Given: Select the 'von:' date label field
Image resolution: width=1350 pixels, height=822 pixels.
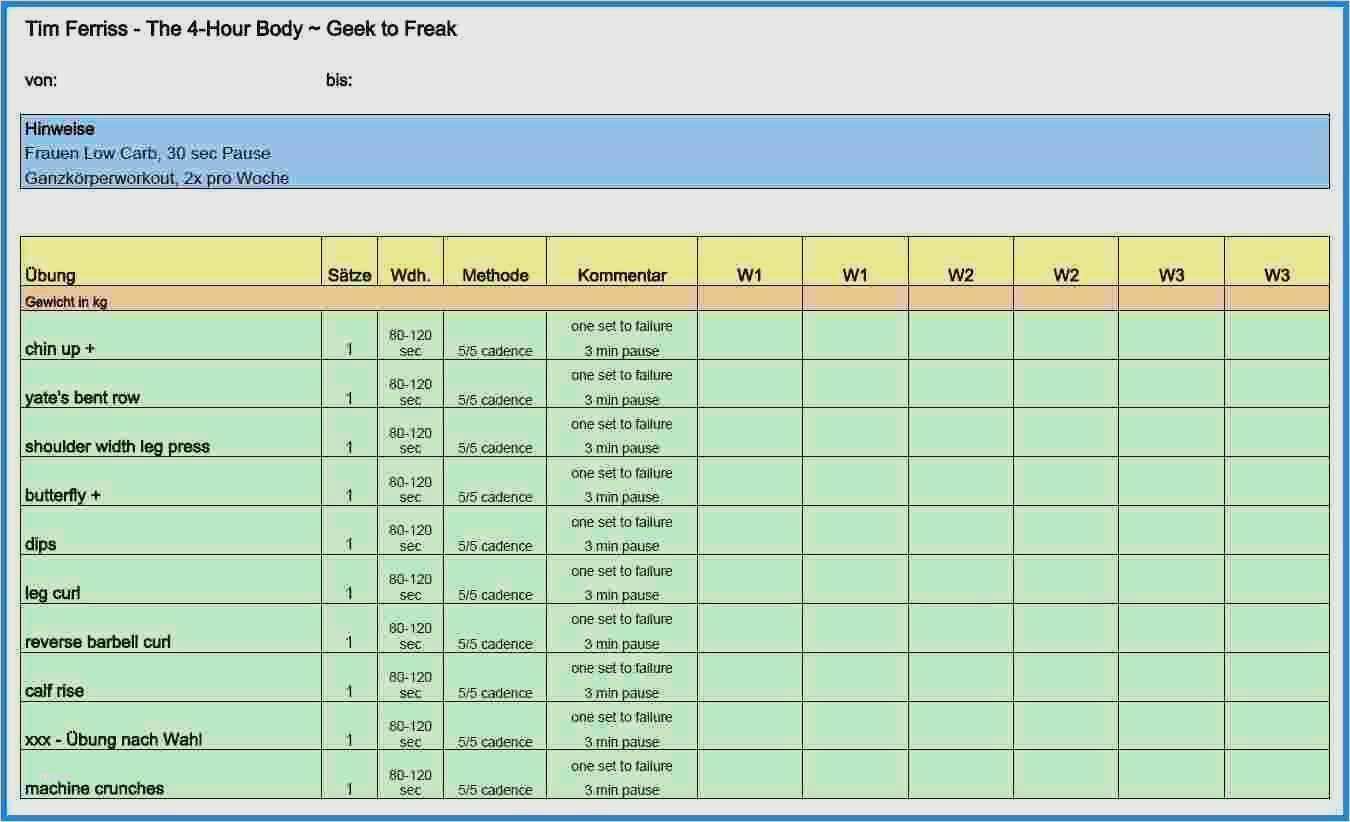Looking at the screenshot, I should 41,81.
